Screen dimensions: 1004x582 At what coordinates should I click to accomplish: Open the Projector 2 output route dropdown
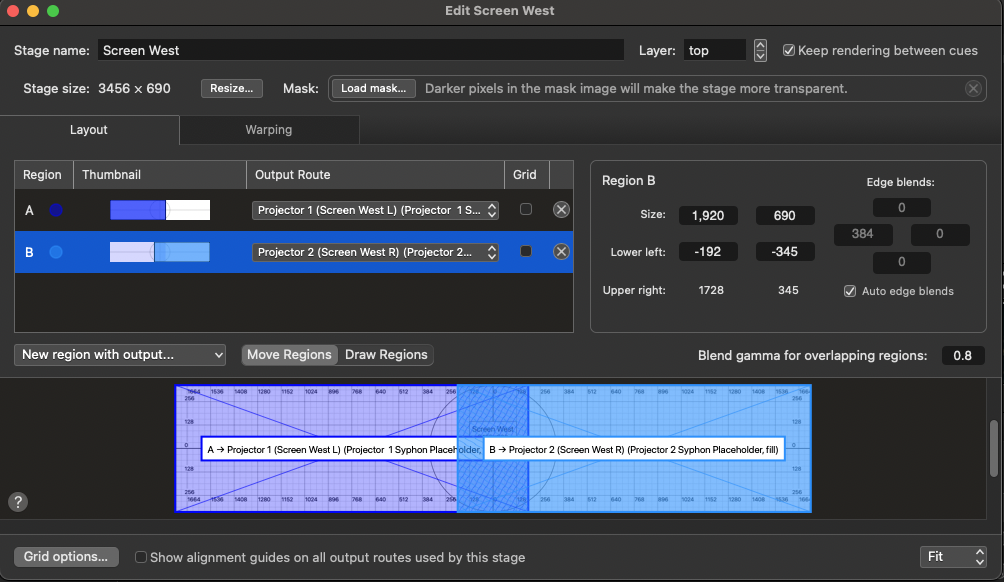click(375, 251)
